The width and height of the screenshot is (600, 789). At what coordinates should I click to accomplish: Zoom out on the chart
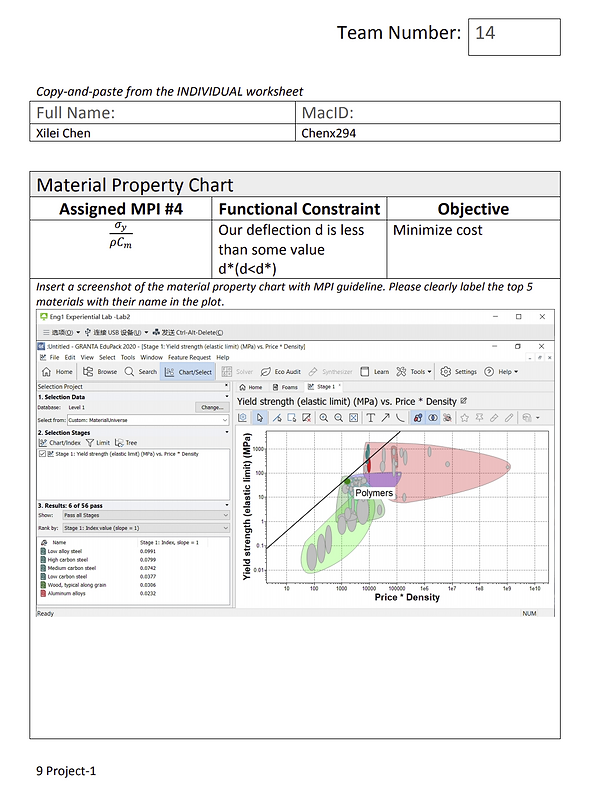click(339, 418)
